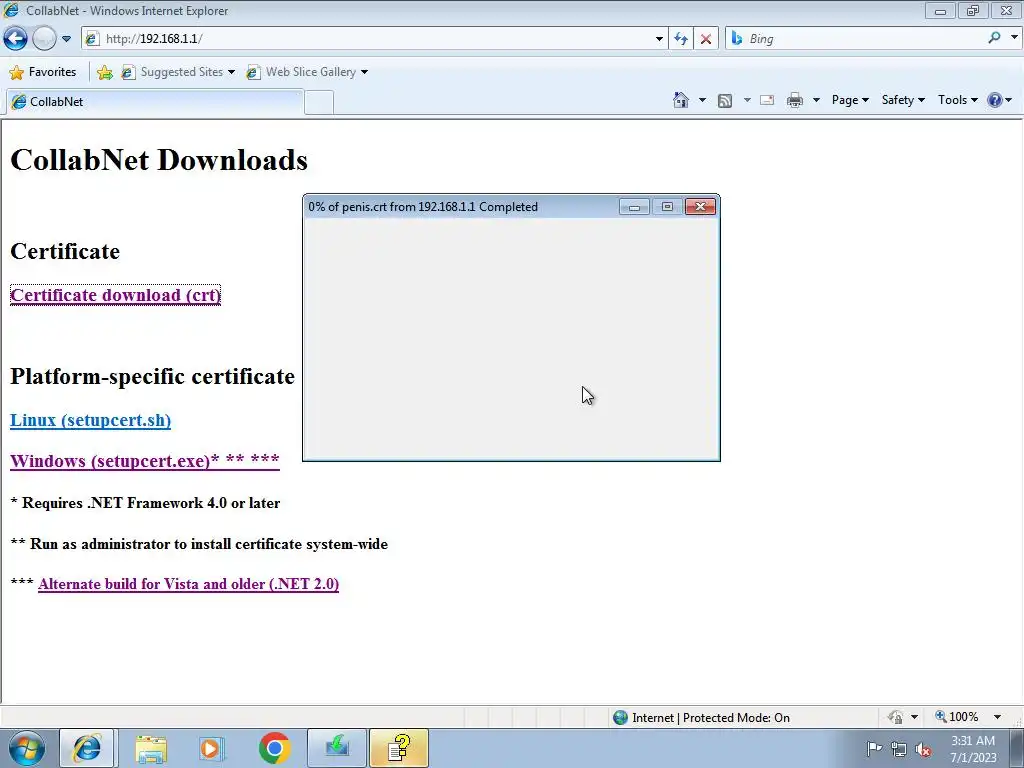
Task: Close the penis.crt download dialog
Action: pos(700,206)
